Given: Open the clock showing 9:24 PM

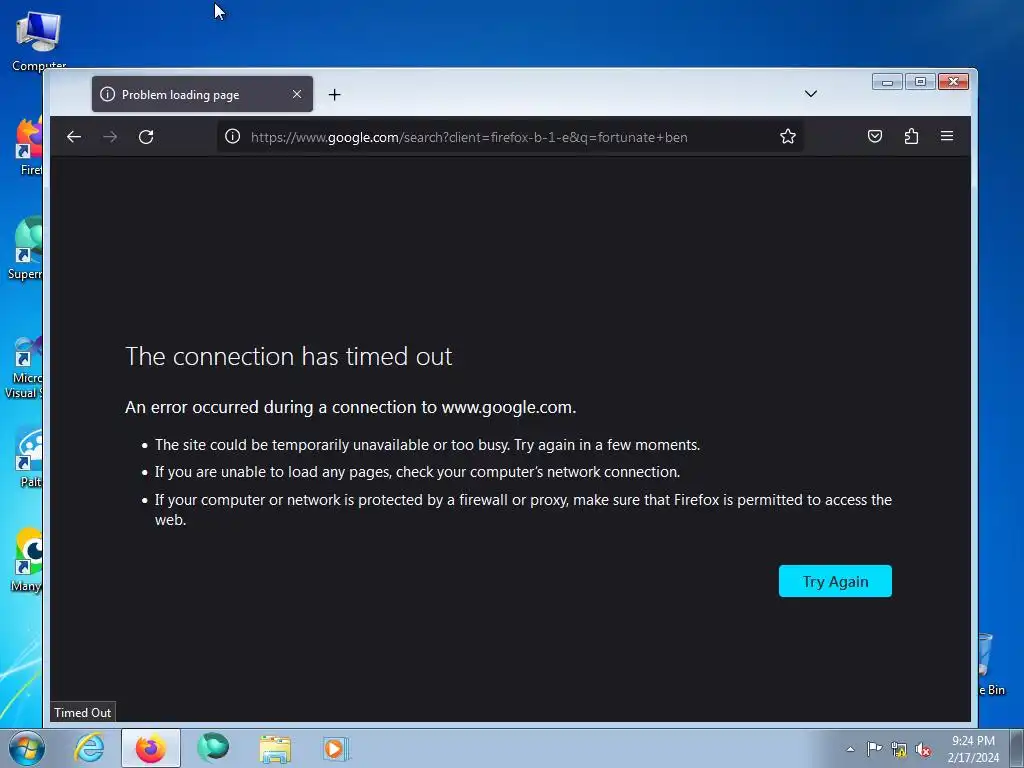Looking at the screenshot, I should [973, 749].
